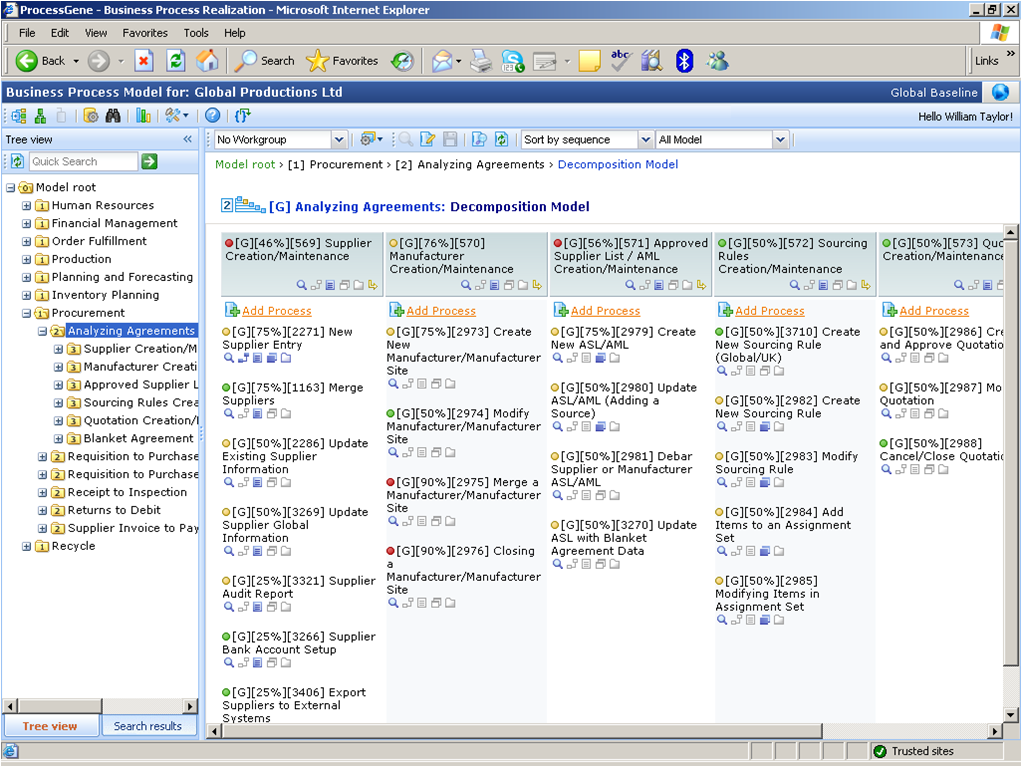Collapse the Analyzing Agreements tree node

tap(42, 331)
